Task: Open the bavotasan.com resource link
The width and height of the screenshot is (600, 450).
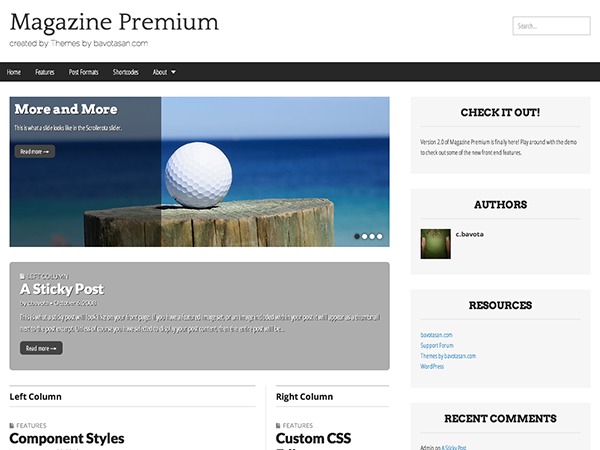Action: tap(436, 335)
